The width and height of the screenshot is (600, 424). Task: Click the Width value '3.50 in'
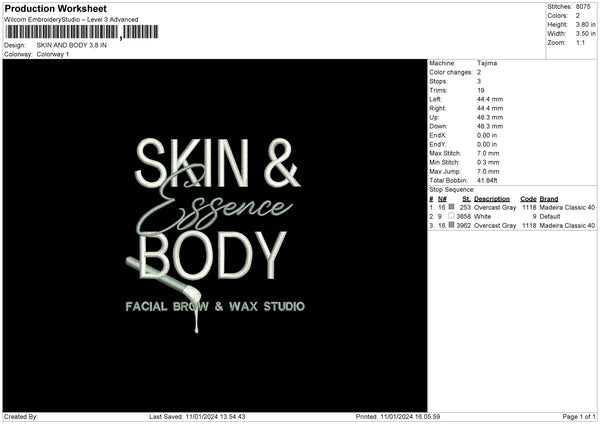tap(585, 34)
